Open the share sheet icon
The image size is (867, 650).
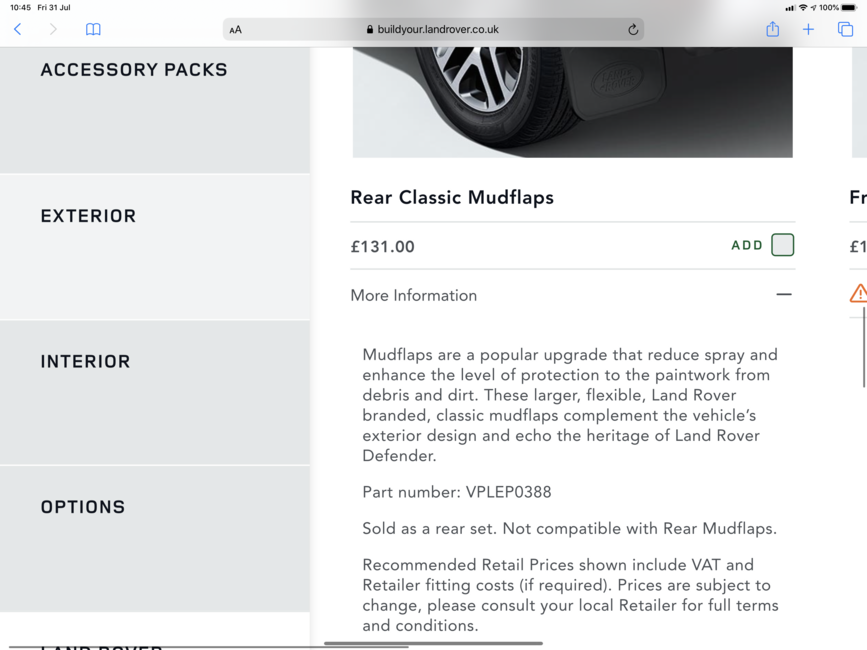pyautogui.click(x=772, y=29)
